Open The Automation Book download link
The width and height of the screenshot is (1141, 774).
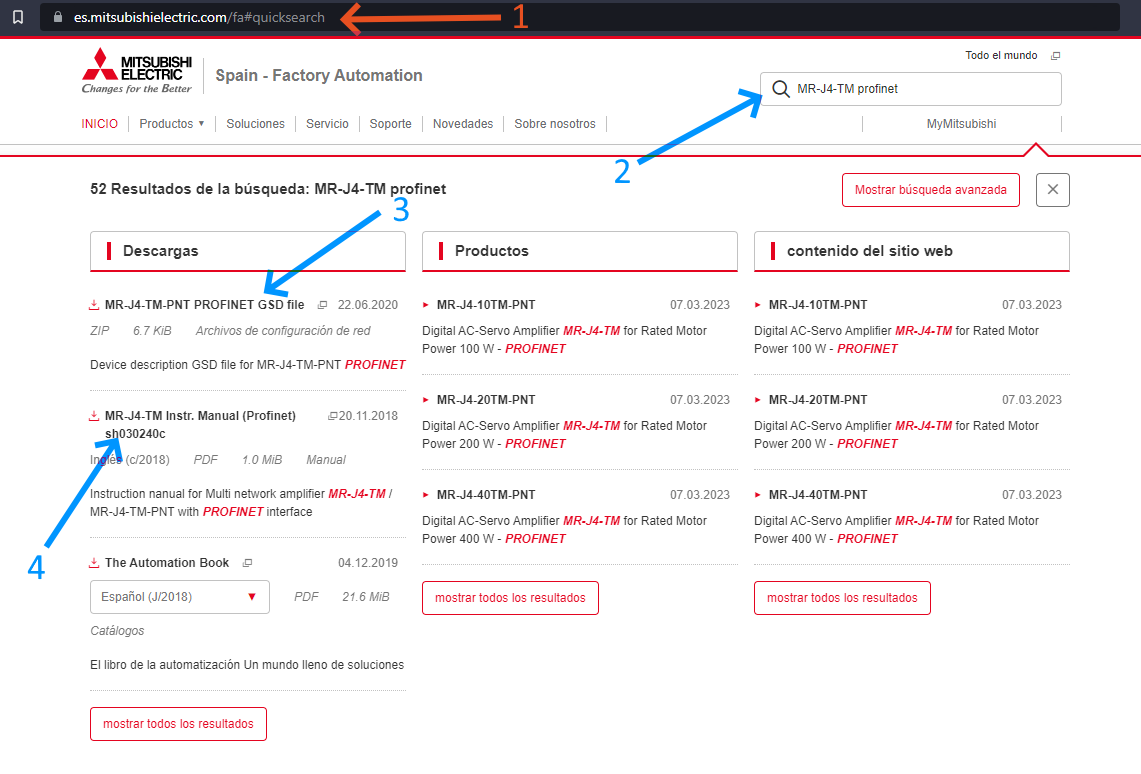[167, 563]
